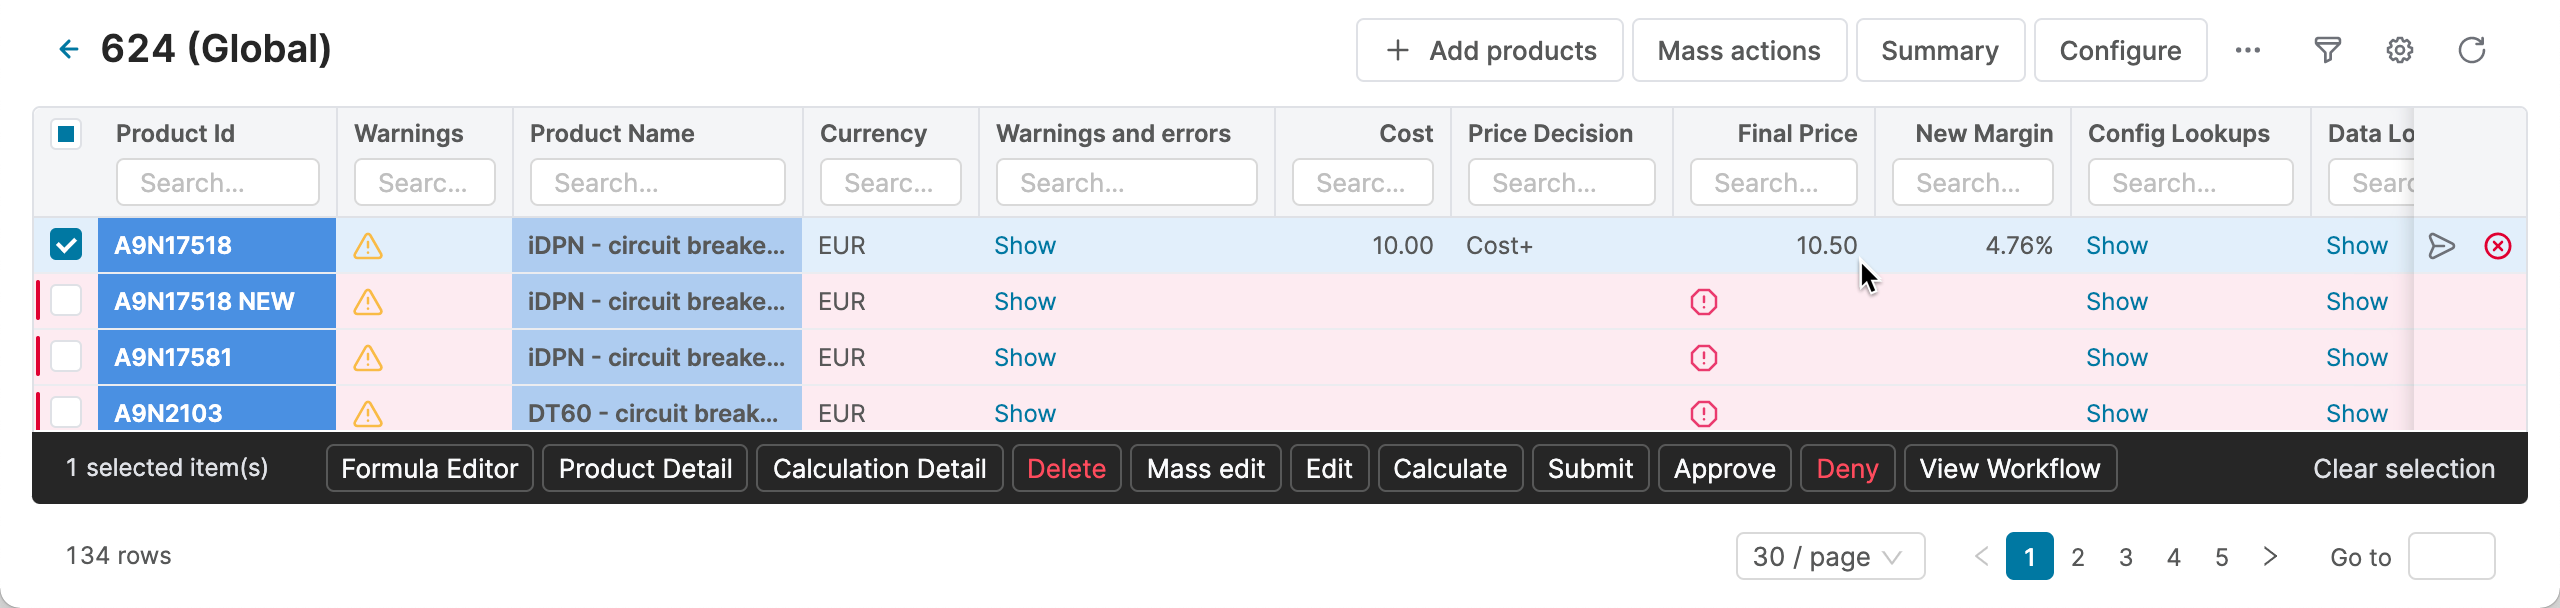Viewport: 2560px width, 608px height.
Task: Go to next page with right chevron
Action: [x=2269, y=556]
